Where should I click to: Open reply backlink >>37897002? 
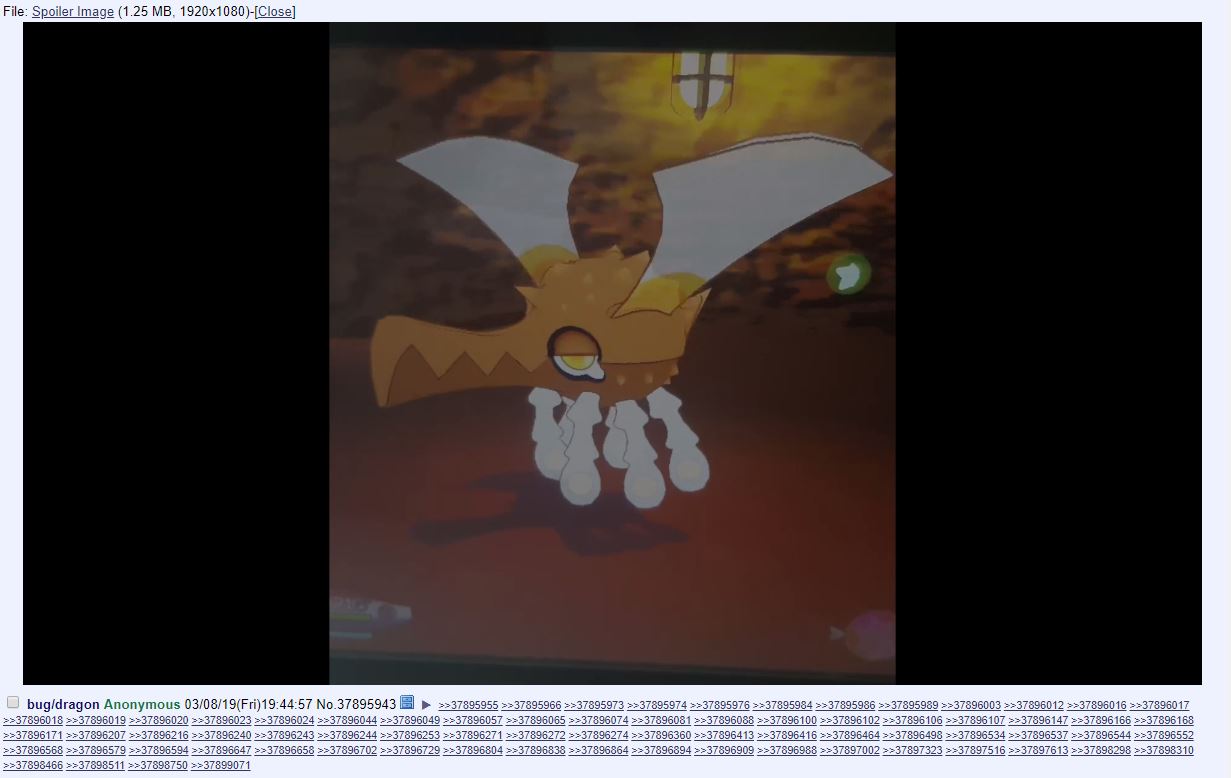point(850,751)
